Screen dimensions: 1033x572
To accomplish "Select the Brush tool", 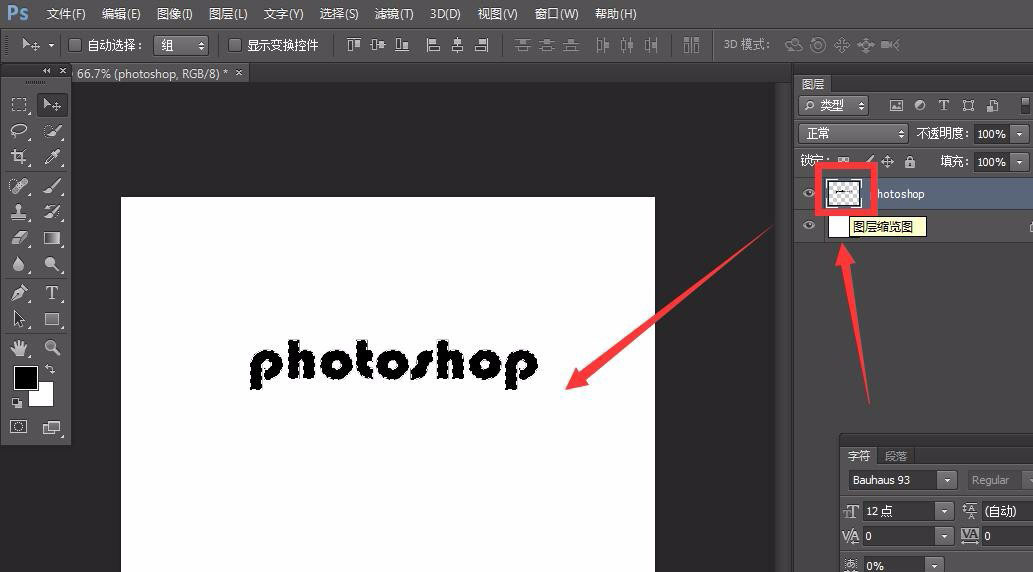I will (x=51, y=186).
